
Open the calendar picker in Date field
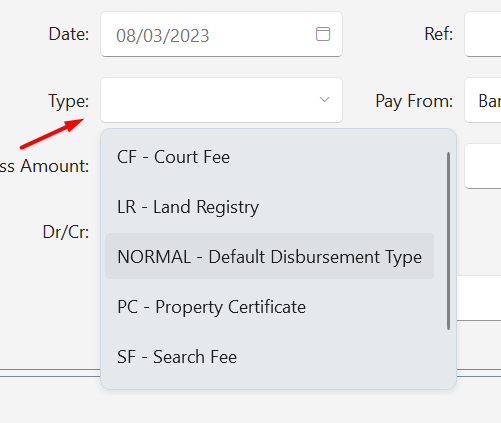323,34
